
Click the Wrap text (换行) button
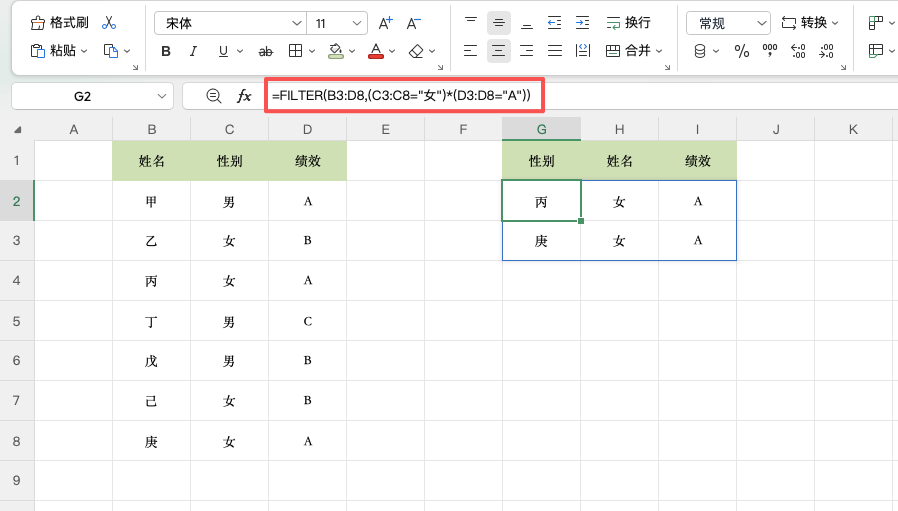[628, 23]
